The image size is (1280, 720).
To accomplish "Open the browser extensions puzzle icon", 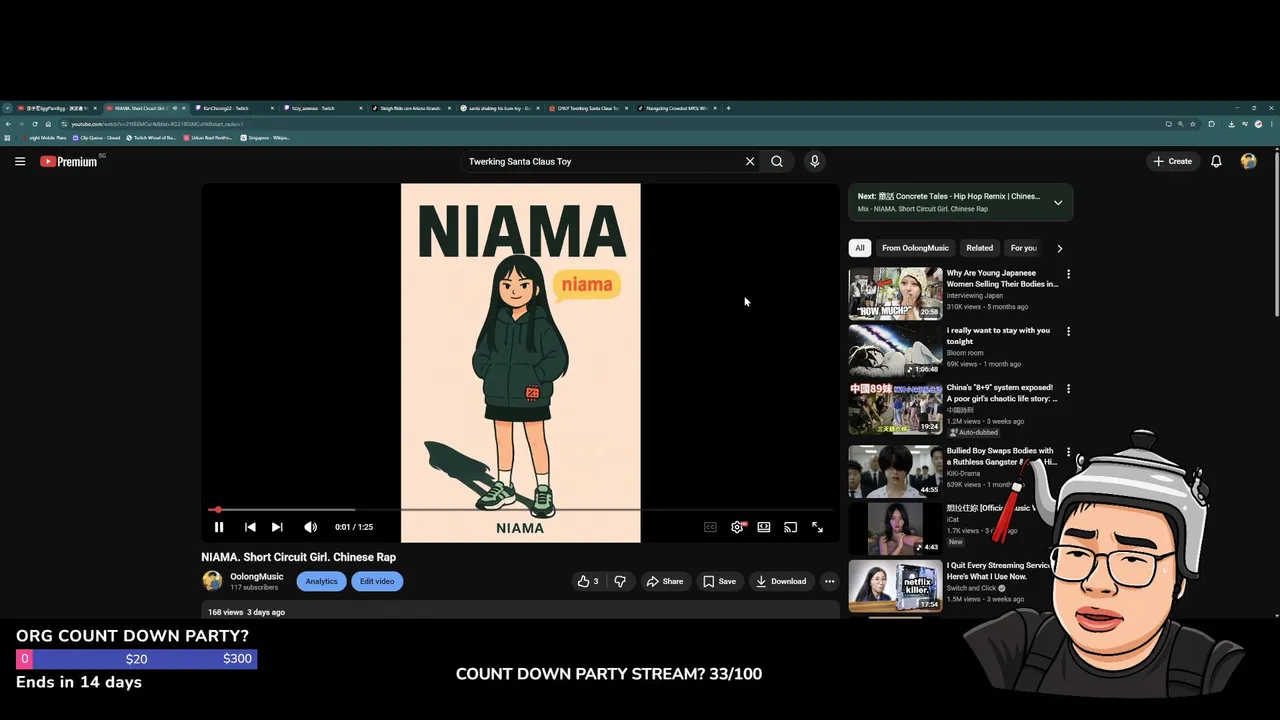I will [1212, 124].
